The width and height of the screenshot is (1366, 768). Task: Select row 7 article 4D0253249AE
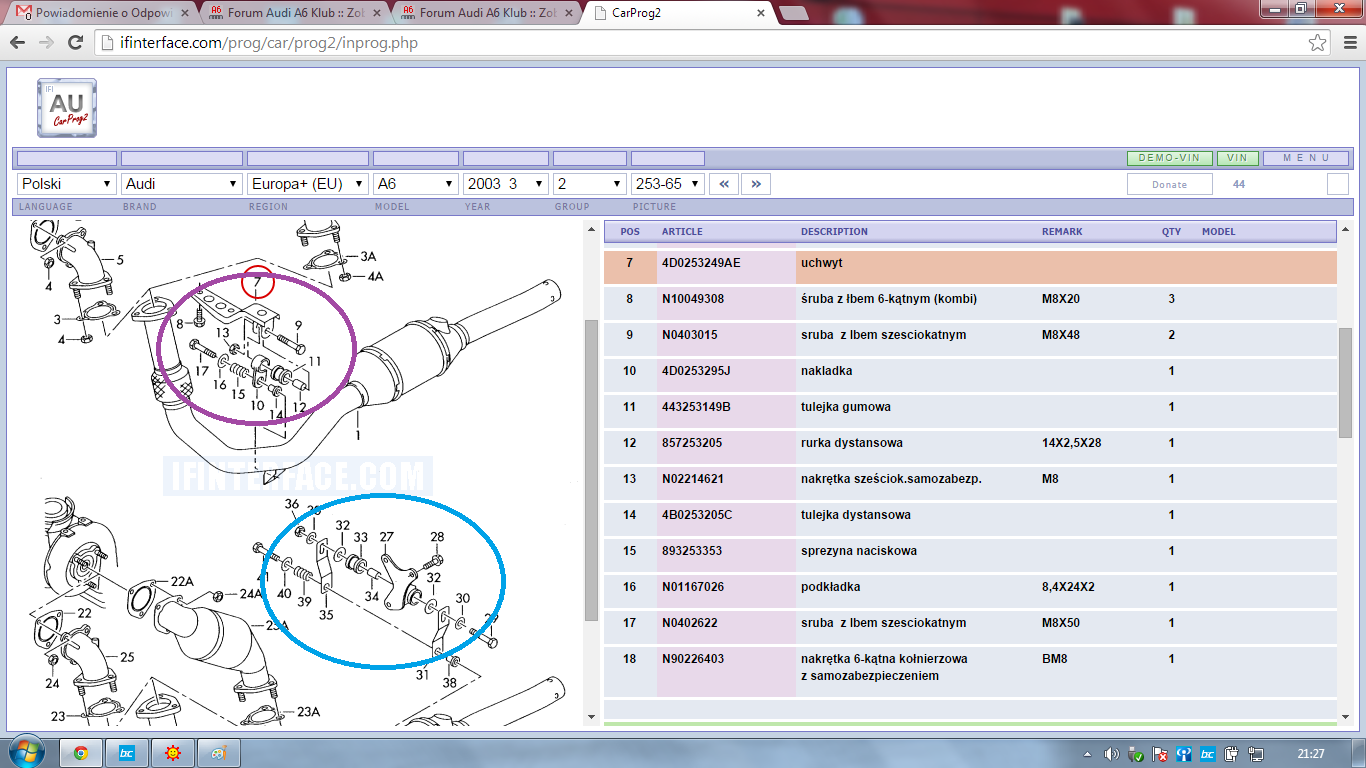pyautogui.click(x=701, y=263)
